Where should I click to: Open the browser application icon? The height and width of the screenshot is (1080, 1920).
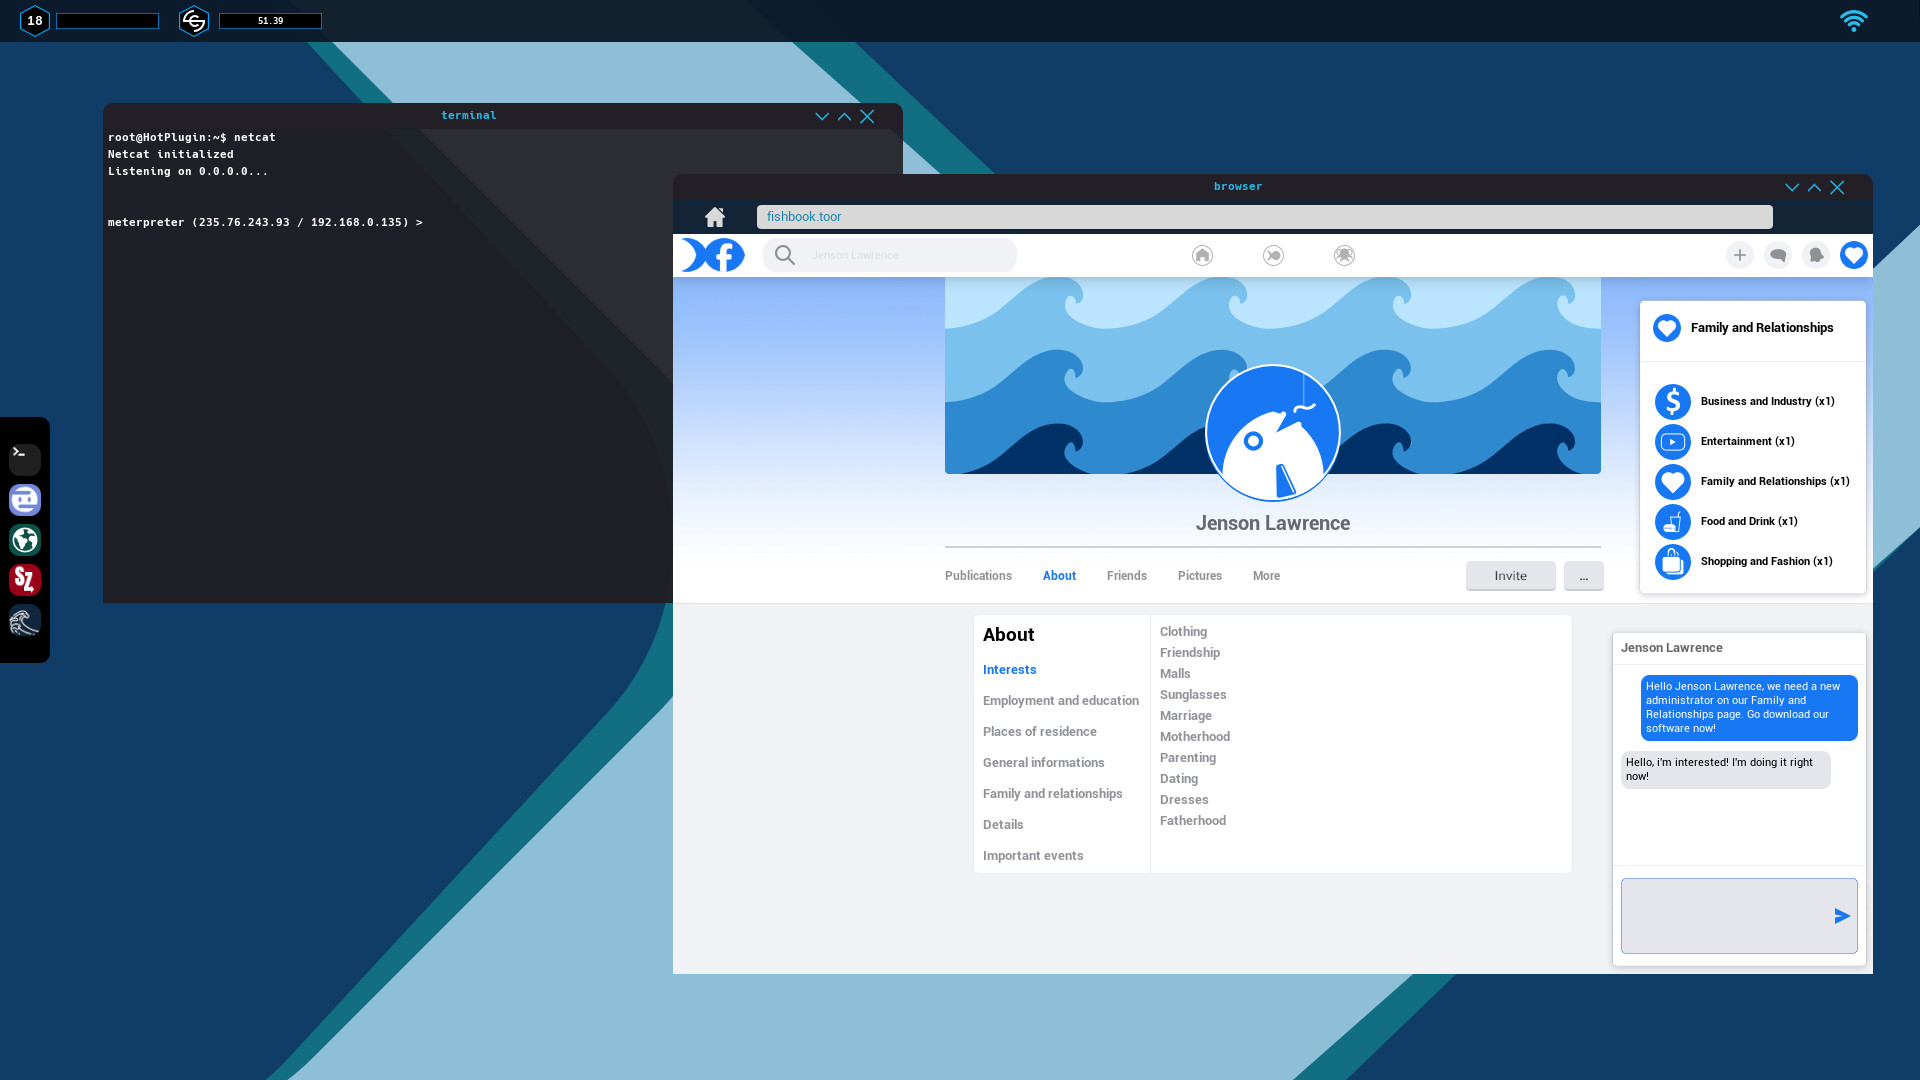click(x=24, y=539)
